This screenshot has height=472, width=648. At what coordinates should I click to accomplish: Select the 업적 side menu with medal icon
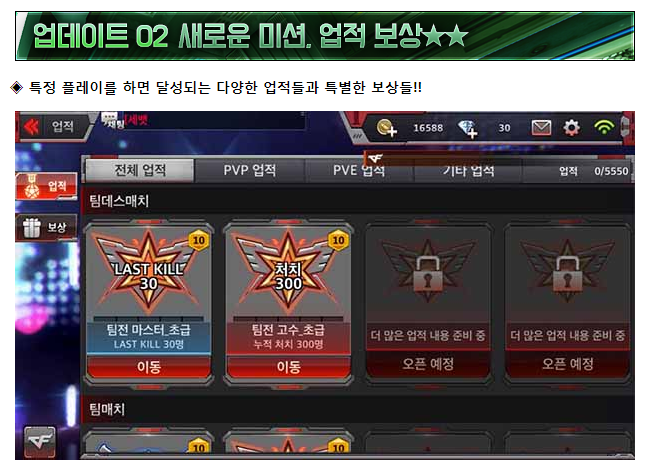click(46, 186)
